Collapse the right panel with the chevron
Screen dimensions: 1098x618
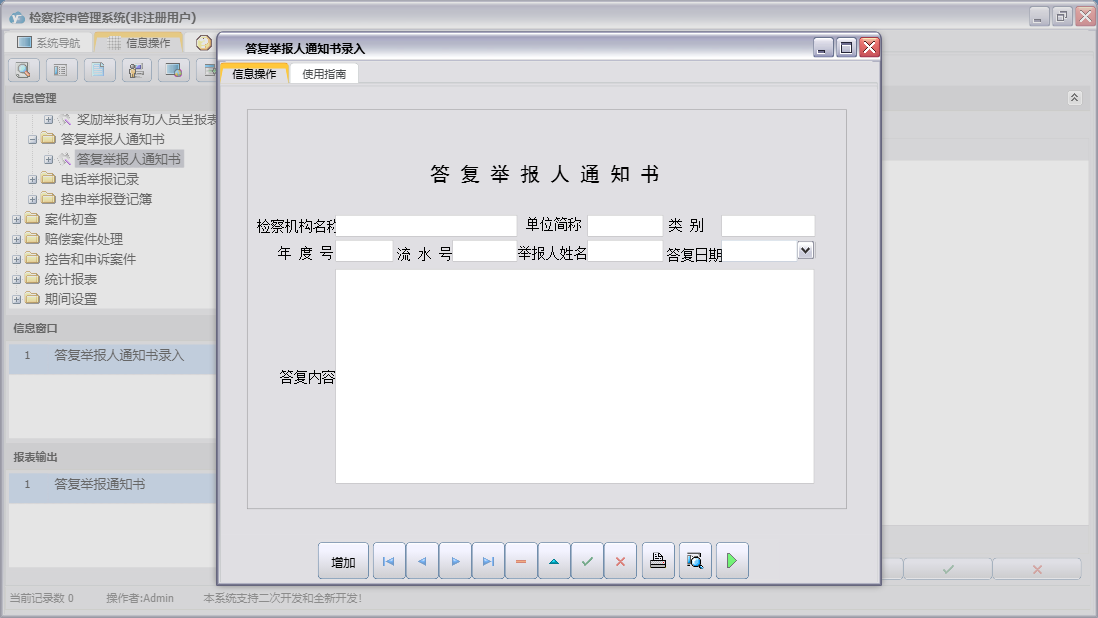[x=1075, y=98]
